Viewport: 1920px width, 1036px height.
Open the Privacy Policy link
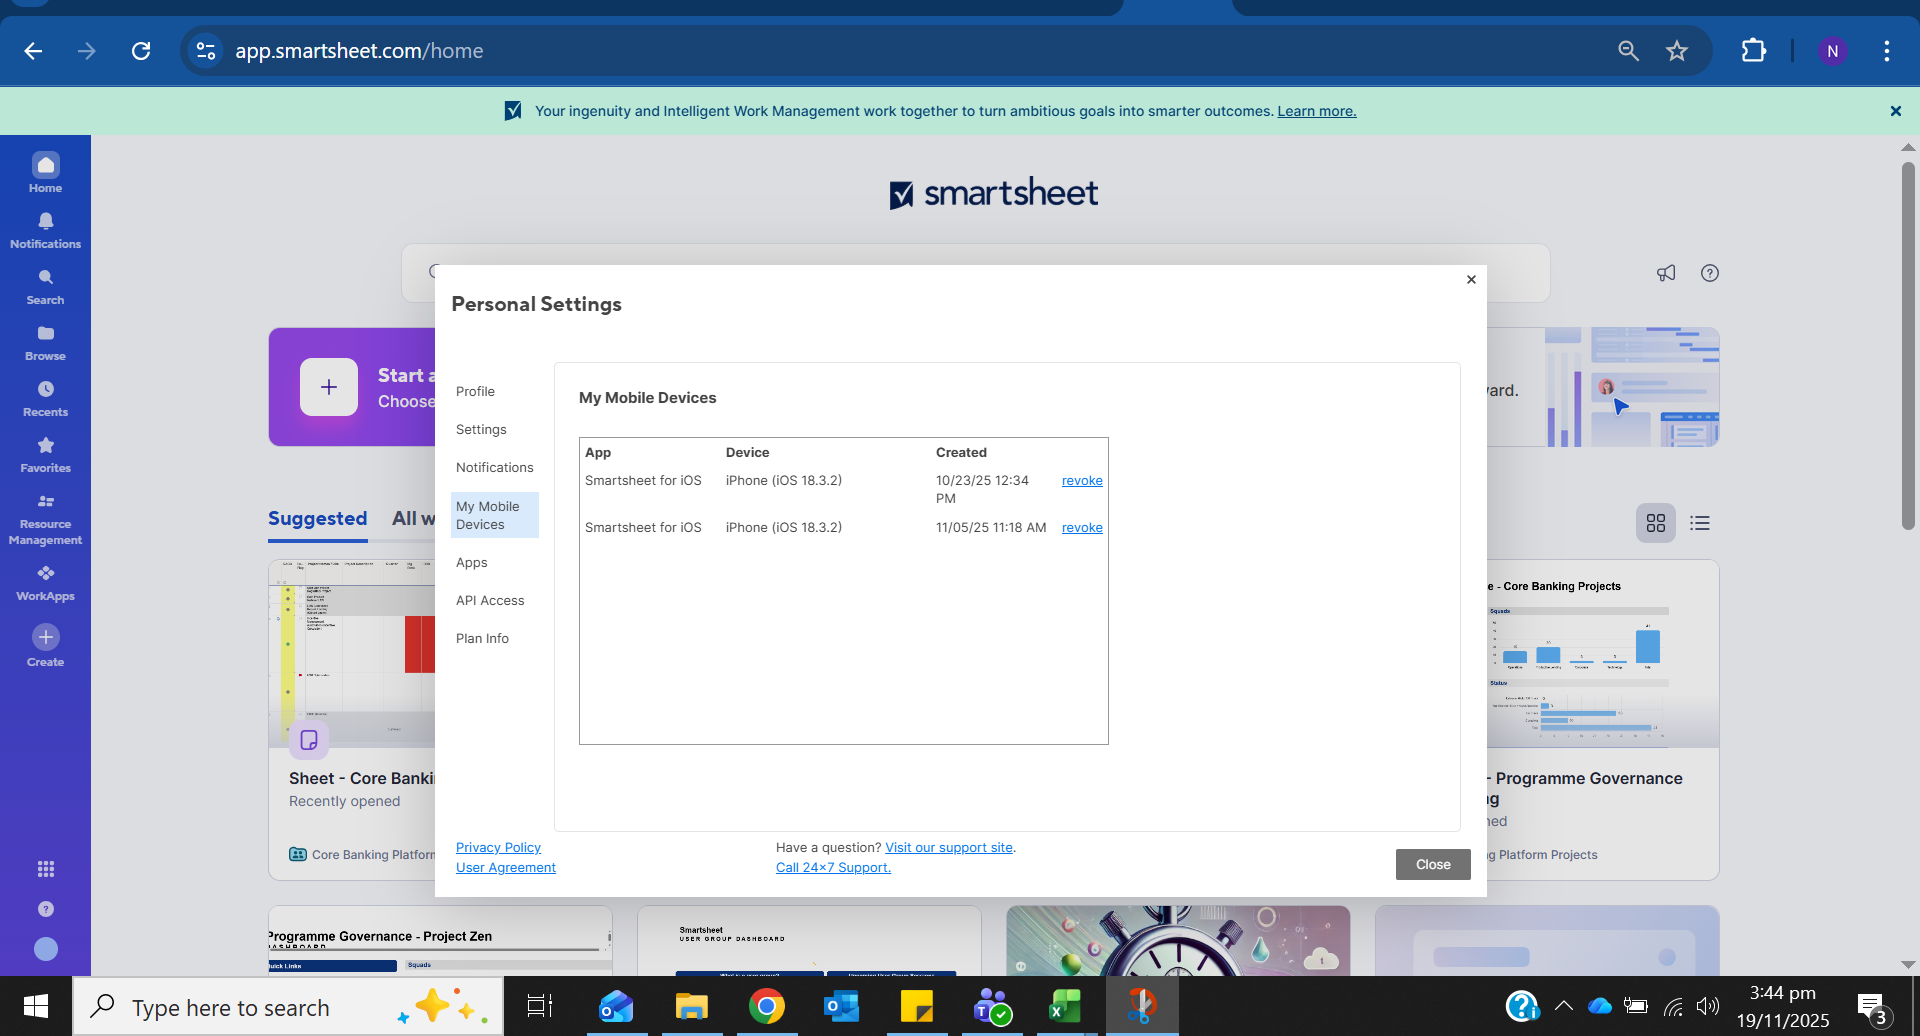pyautogui.click(x=498, y=848)
